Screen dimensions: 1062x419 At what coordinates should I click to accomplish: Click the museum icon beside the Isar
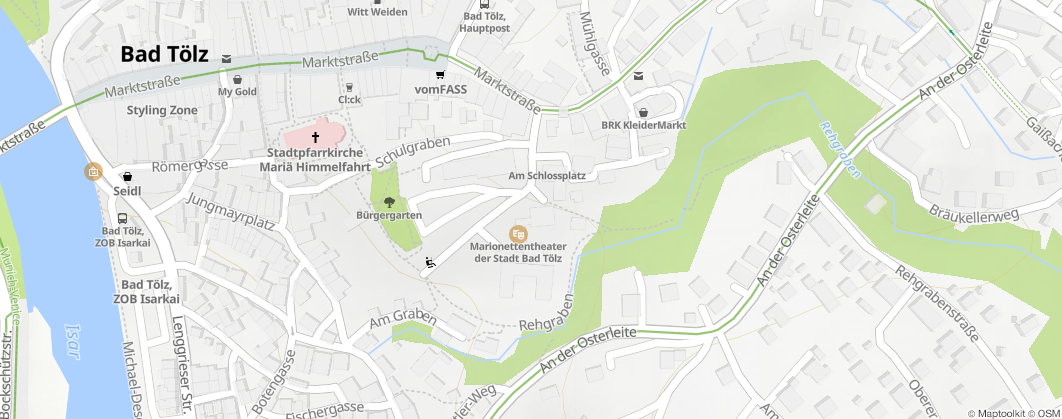click(93, 171)
